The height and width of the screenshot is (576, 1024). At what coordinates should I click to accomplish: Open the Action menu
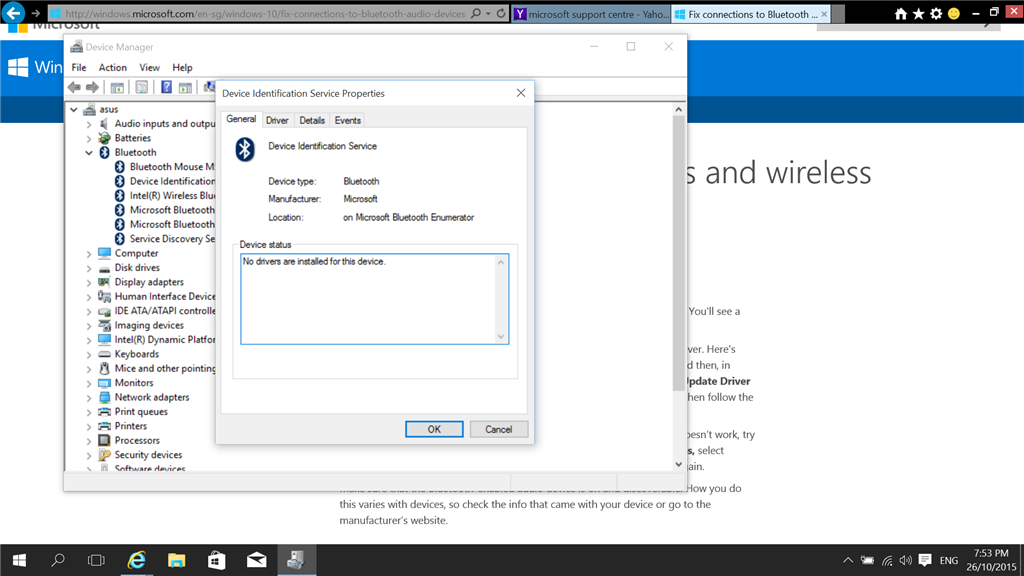(112, 67)
